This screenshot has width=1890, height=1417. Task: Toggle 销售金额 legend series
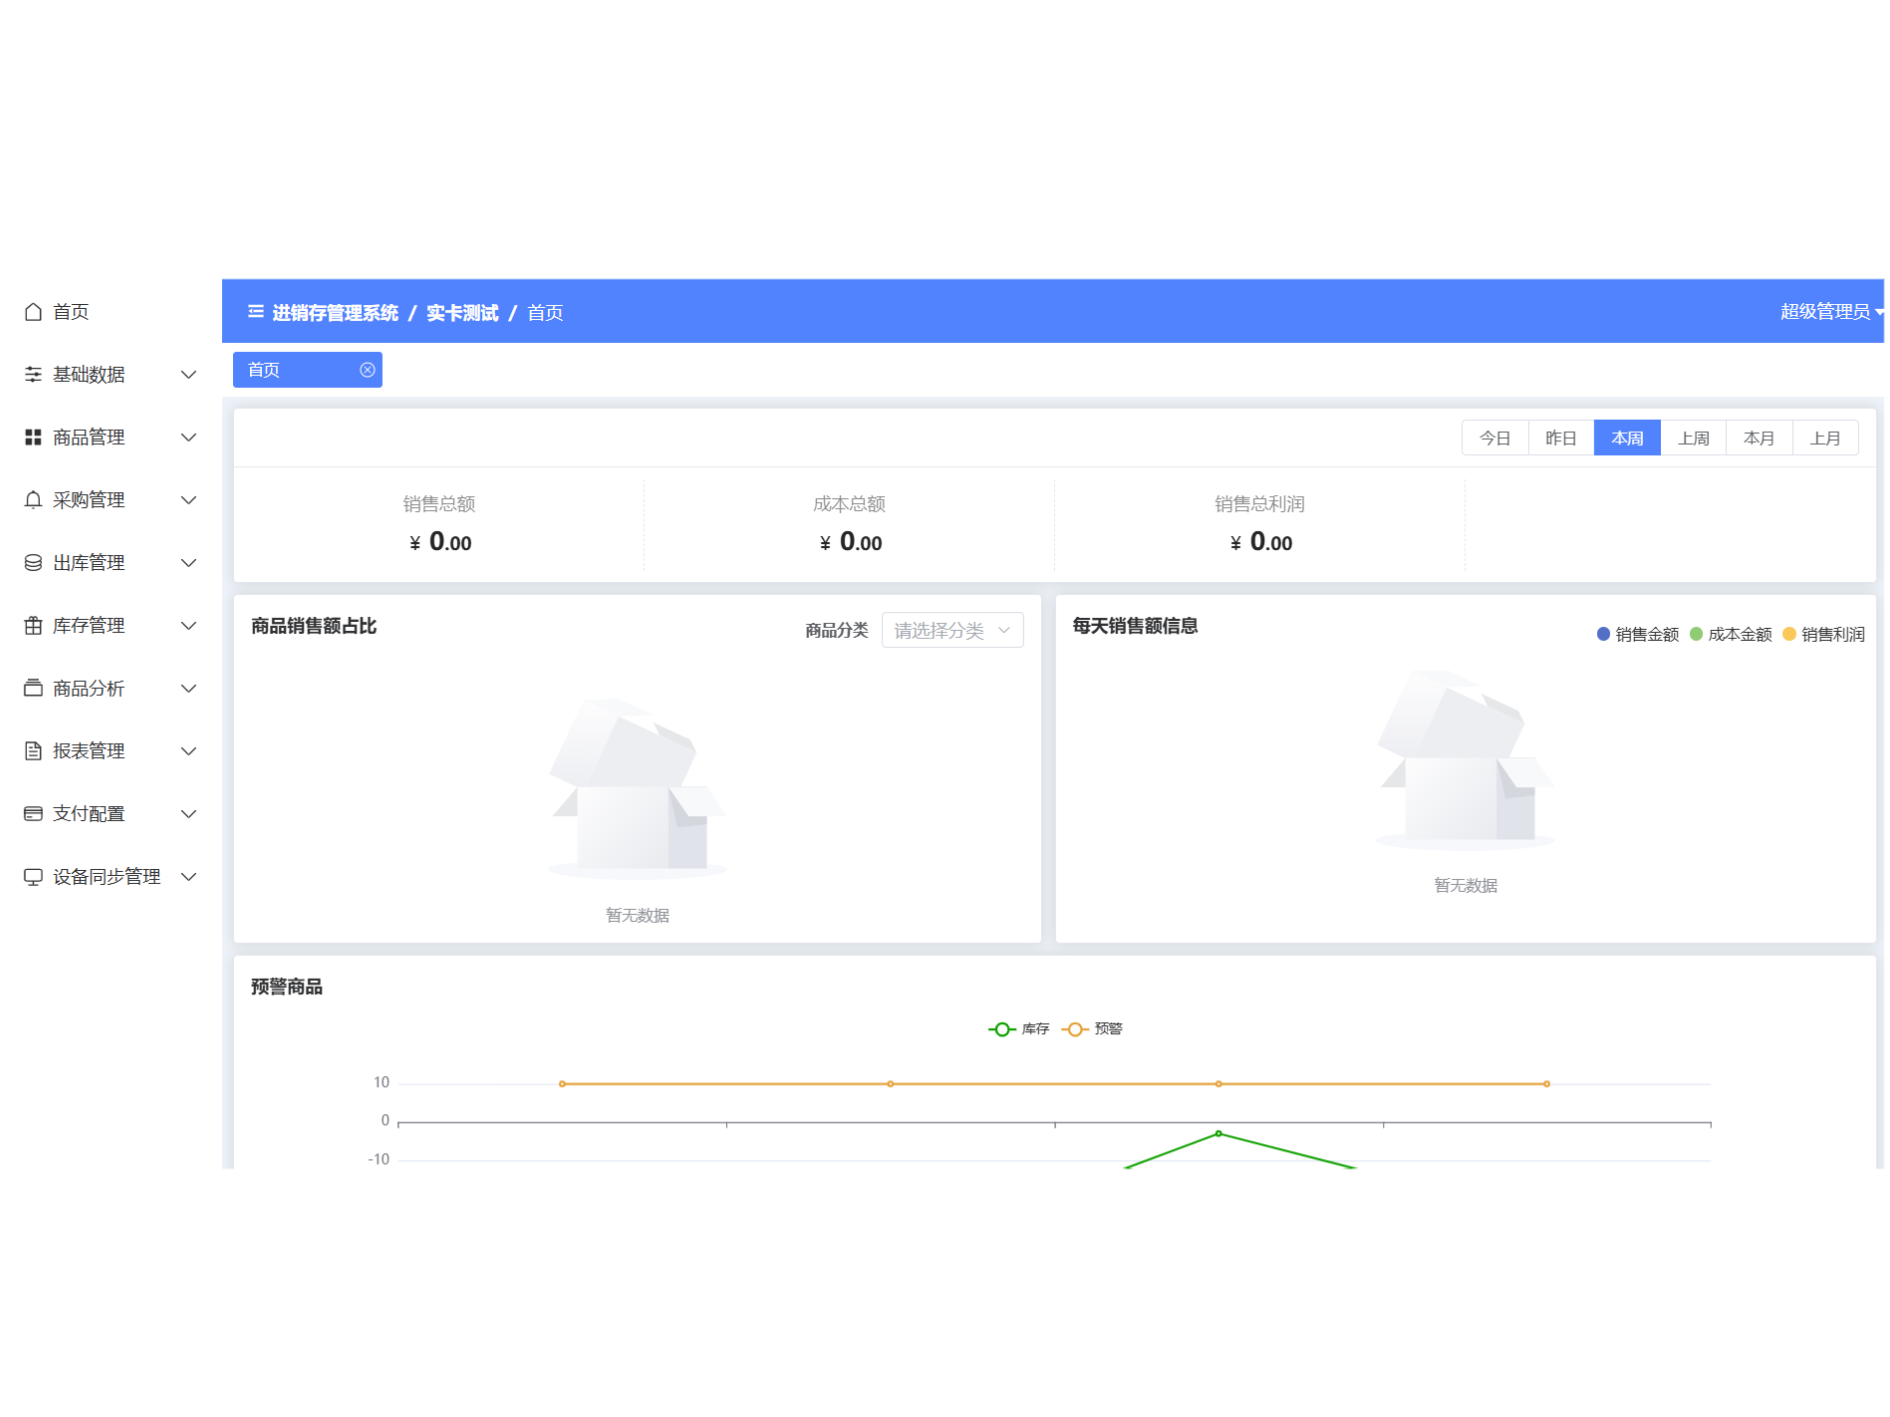coord(1637,635)
